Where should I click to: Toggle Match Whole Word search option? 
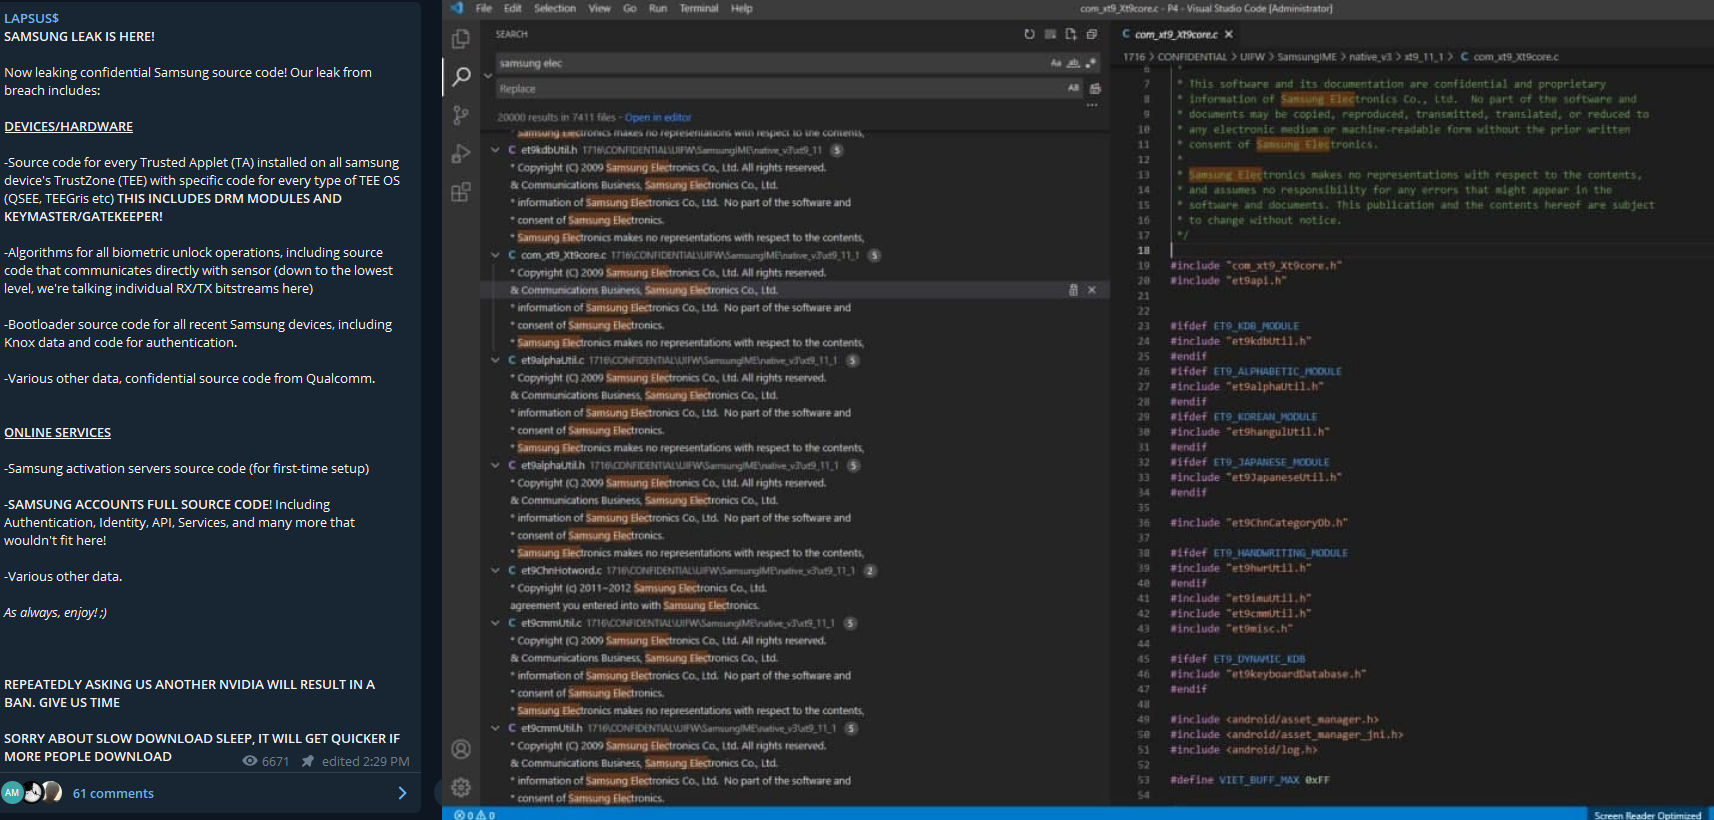[x=1073, y=63]
